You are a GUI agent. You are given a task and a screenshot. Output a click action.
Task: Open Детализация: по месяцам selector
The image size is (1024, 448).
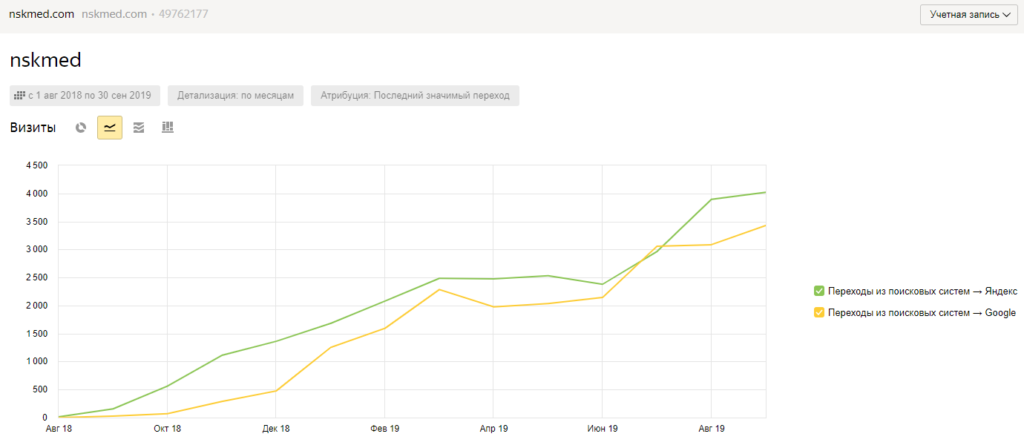tap(236, 95)
